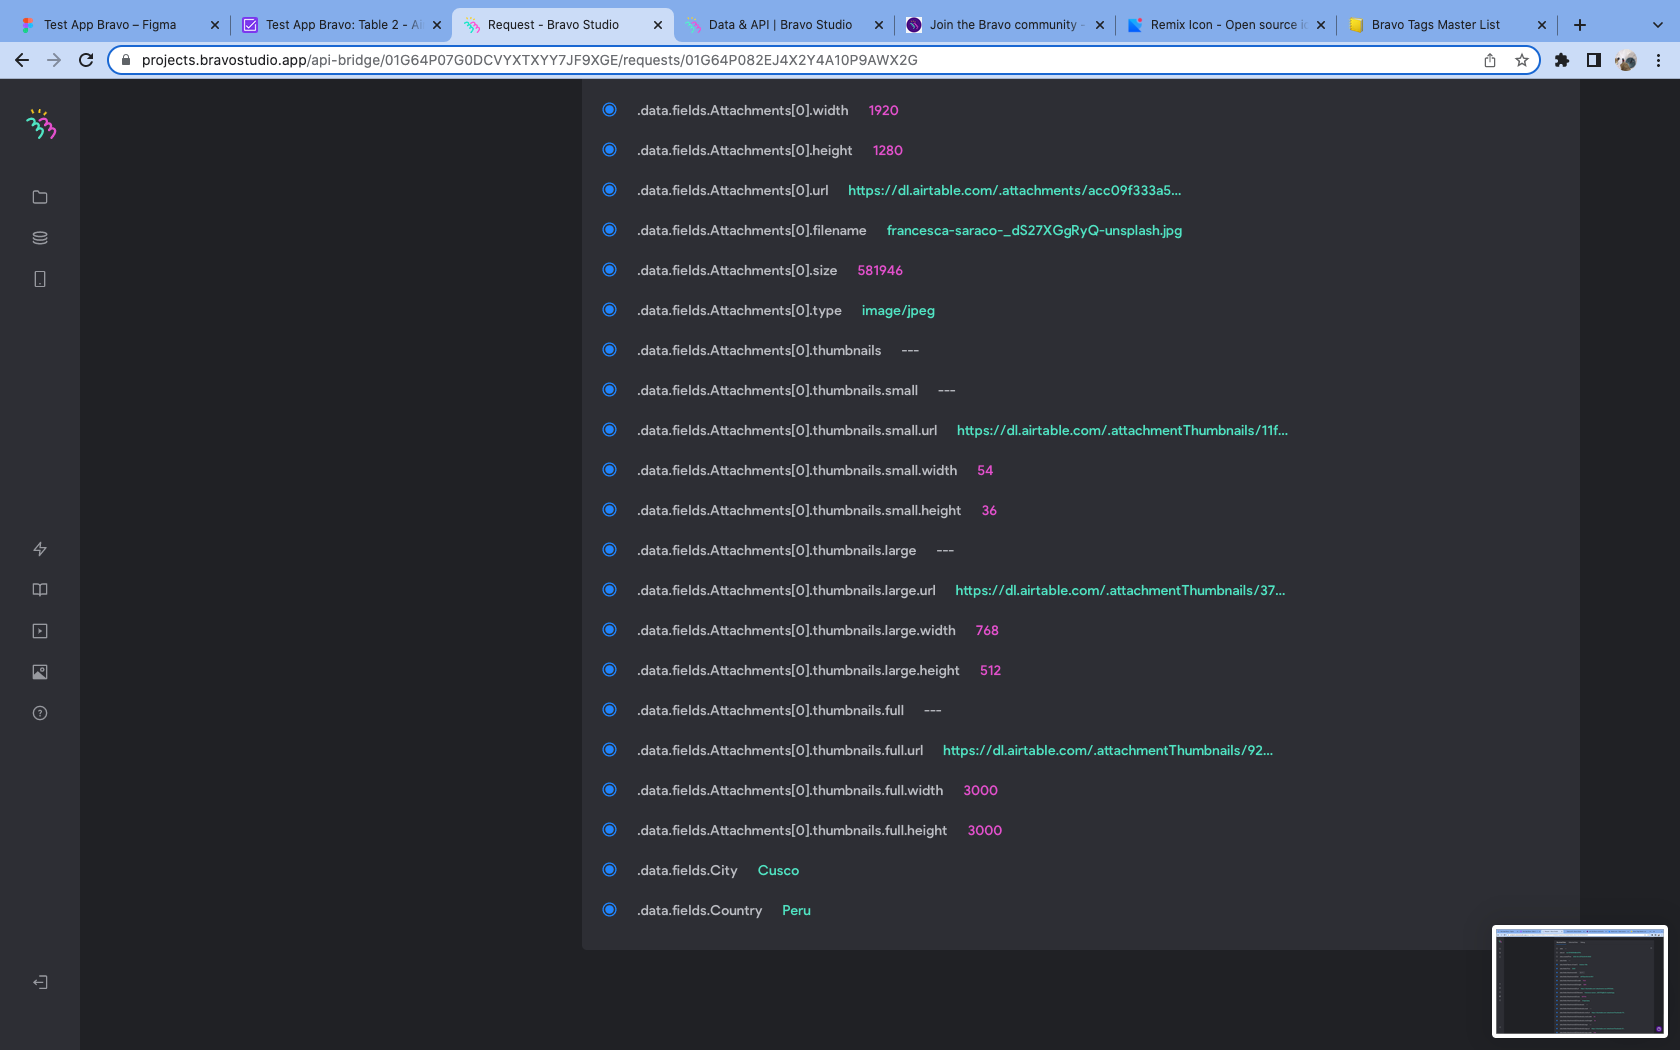
Task: Open the thumbnails.small.url link value
Action: 1122,430
